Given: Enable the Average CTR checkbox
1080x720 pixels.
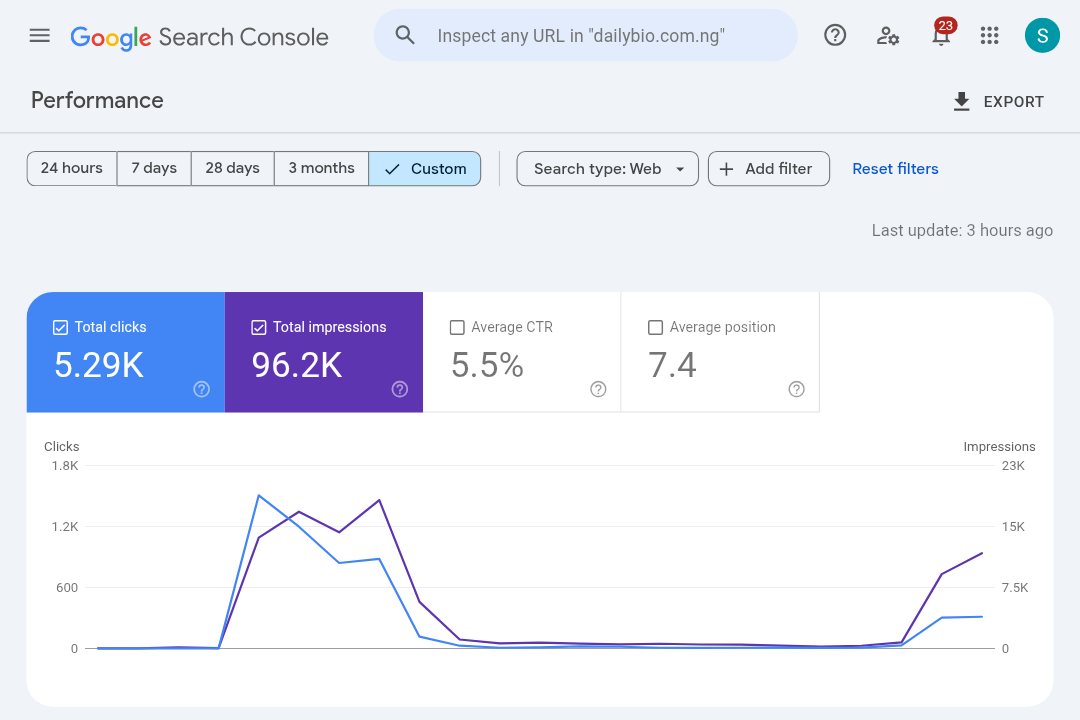Looking at the screenshot, I should pyautogui.click(x=457, y=327).
